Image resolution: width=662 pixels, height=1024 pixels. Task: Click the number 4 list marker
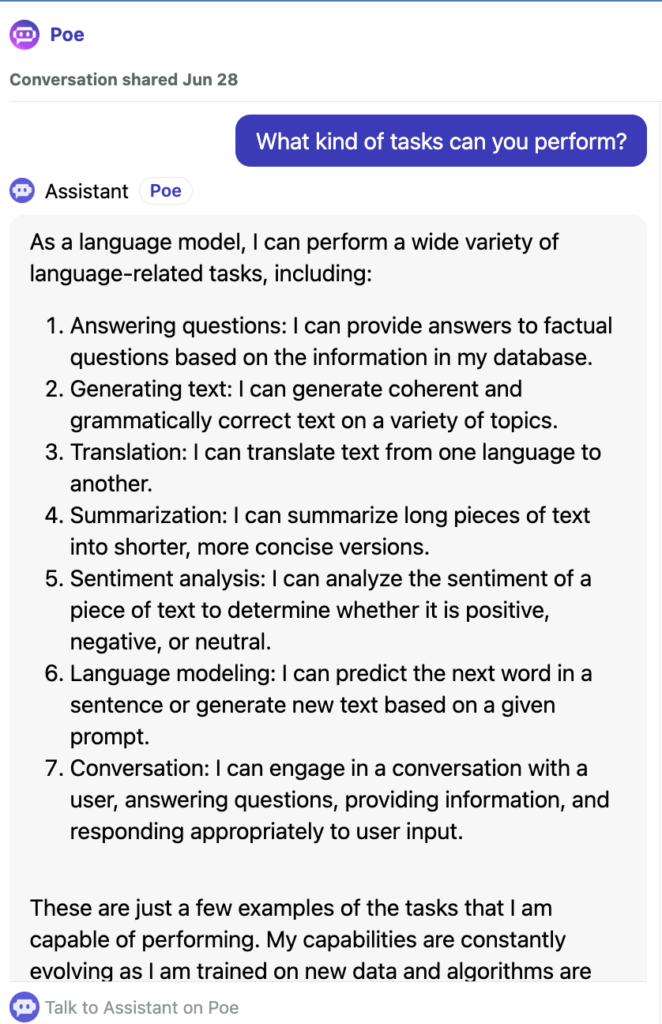click(54, 515)
